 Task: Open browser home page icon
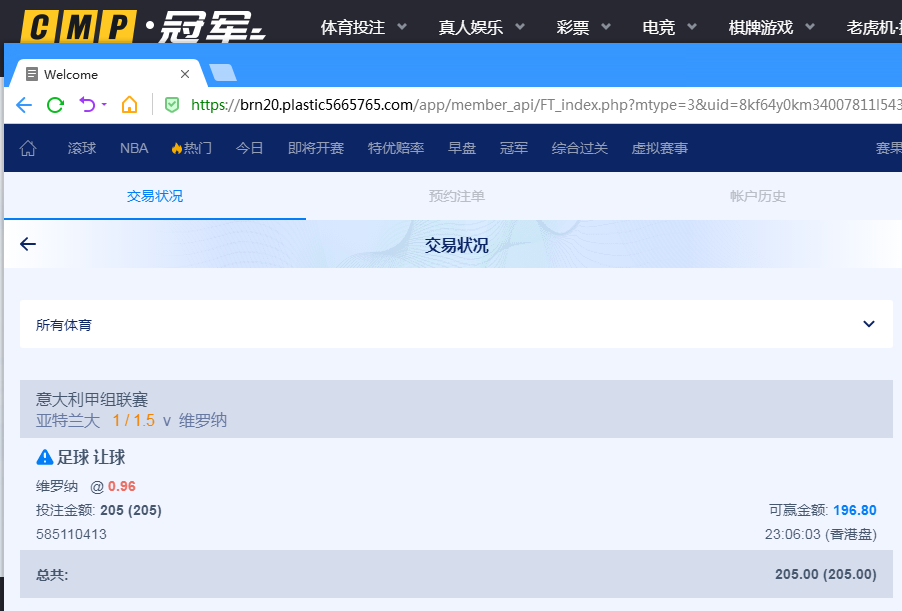(128, 105)
